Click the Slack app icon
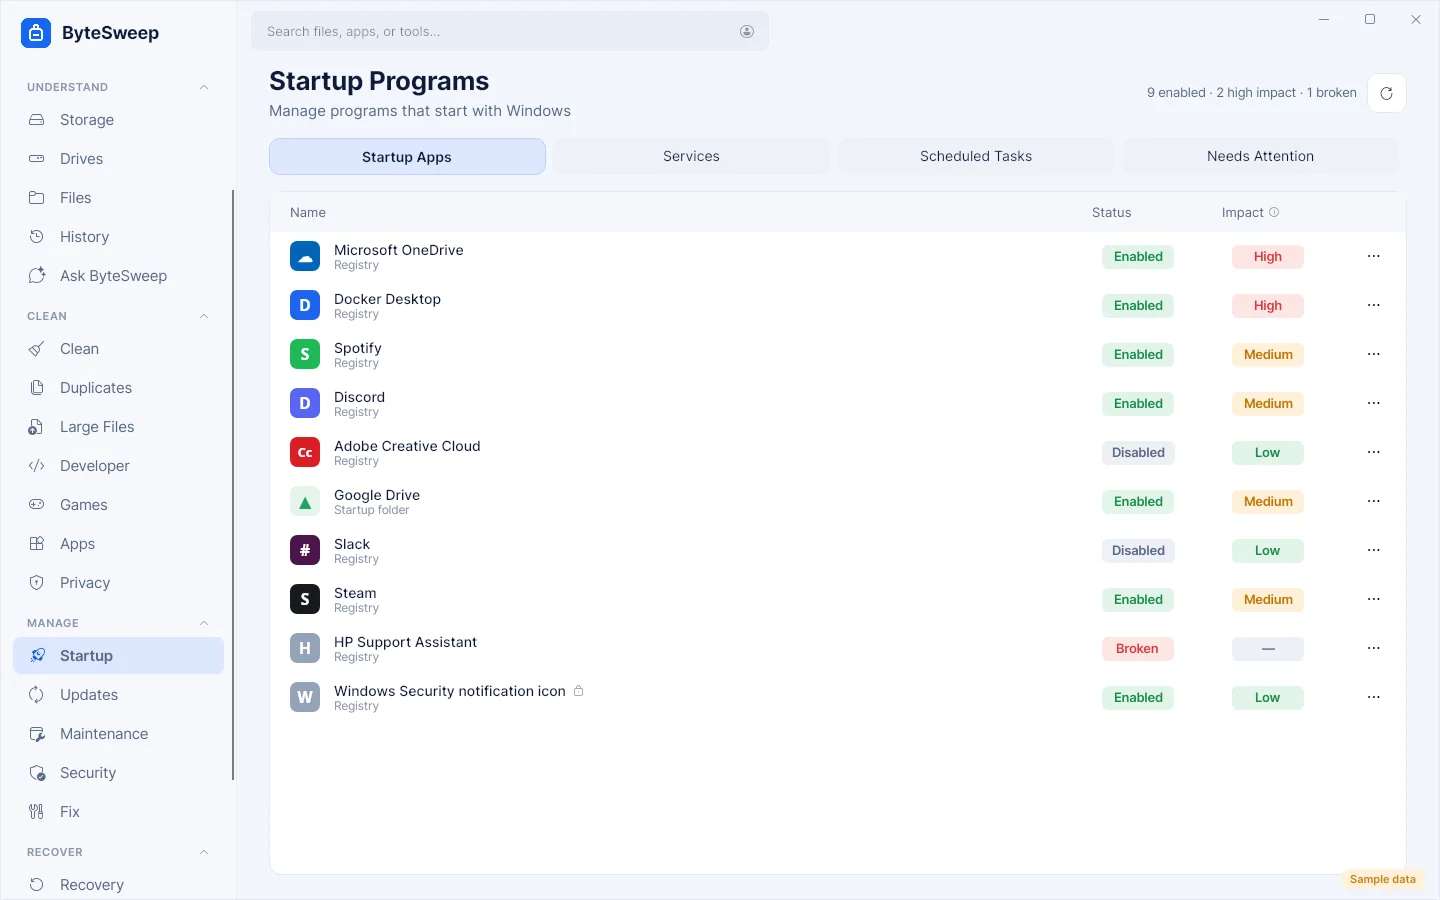This screenshot has height=900, width=1440. pyautogui.click(x=305, y=551)
